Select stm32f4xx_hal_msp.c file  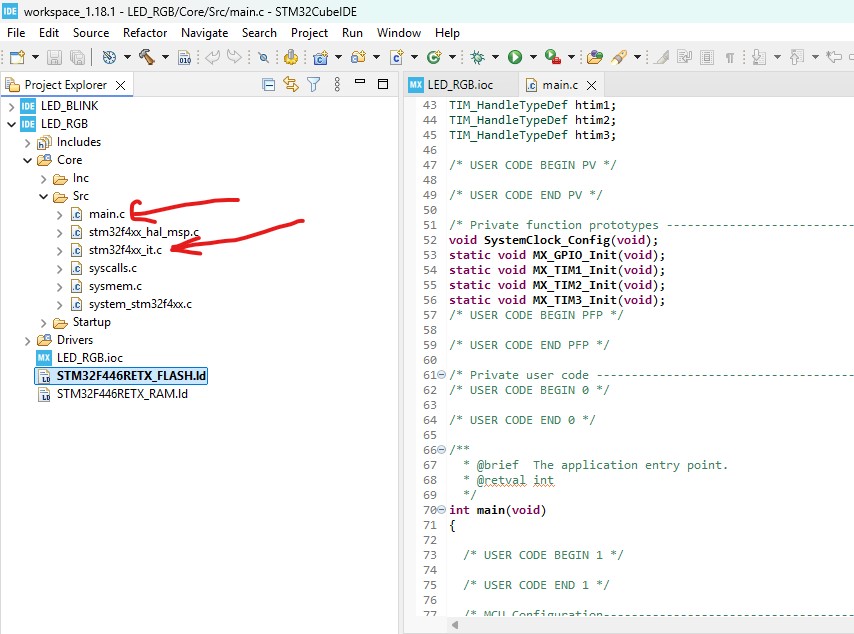click(x=144, y=232)
